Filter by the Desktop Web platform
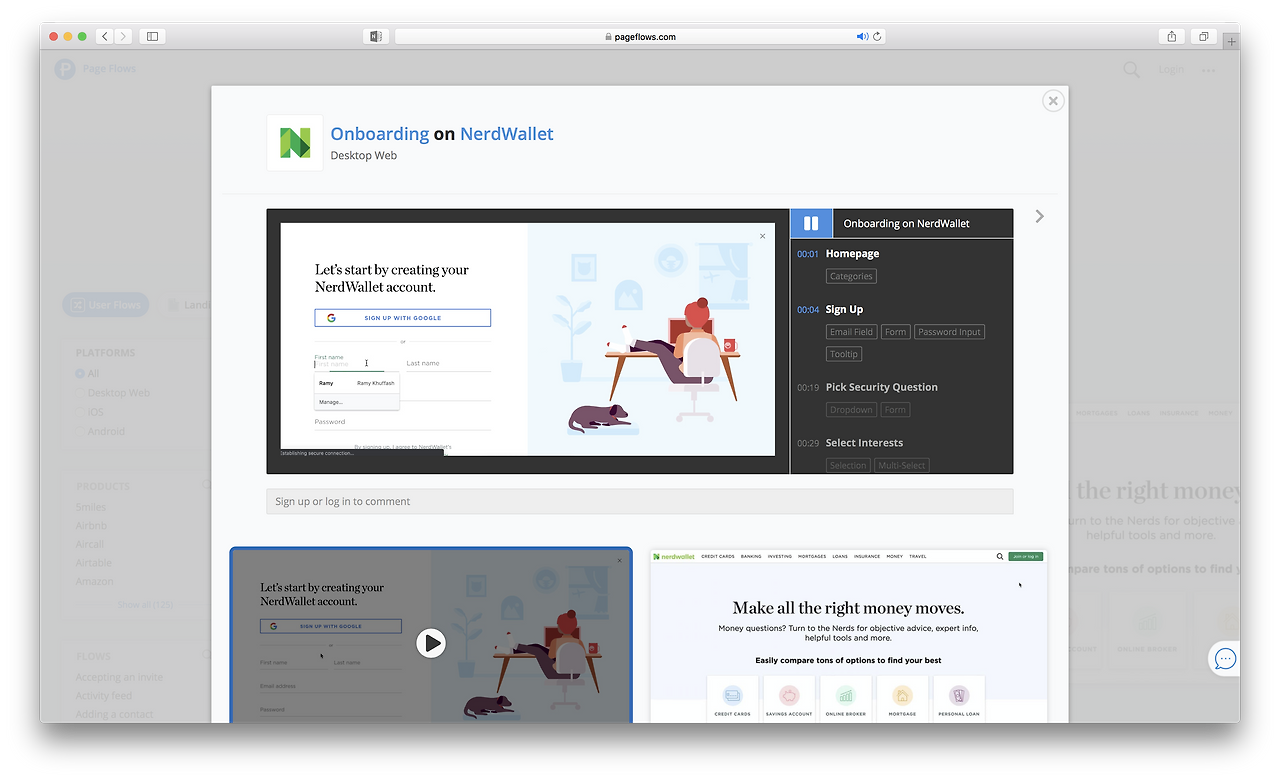The width and height of the screenshot is (1280, 780). [118, 393]
